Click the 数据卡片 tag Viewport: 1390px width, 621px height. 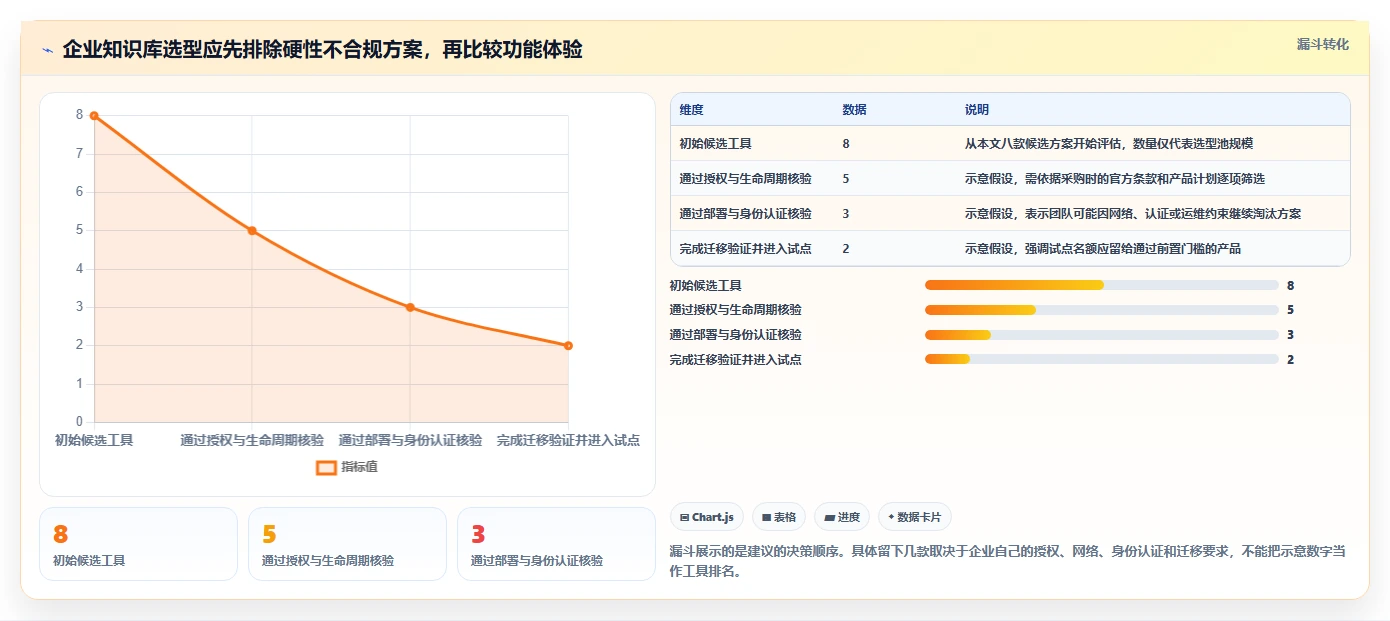[915, 517]
